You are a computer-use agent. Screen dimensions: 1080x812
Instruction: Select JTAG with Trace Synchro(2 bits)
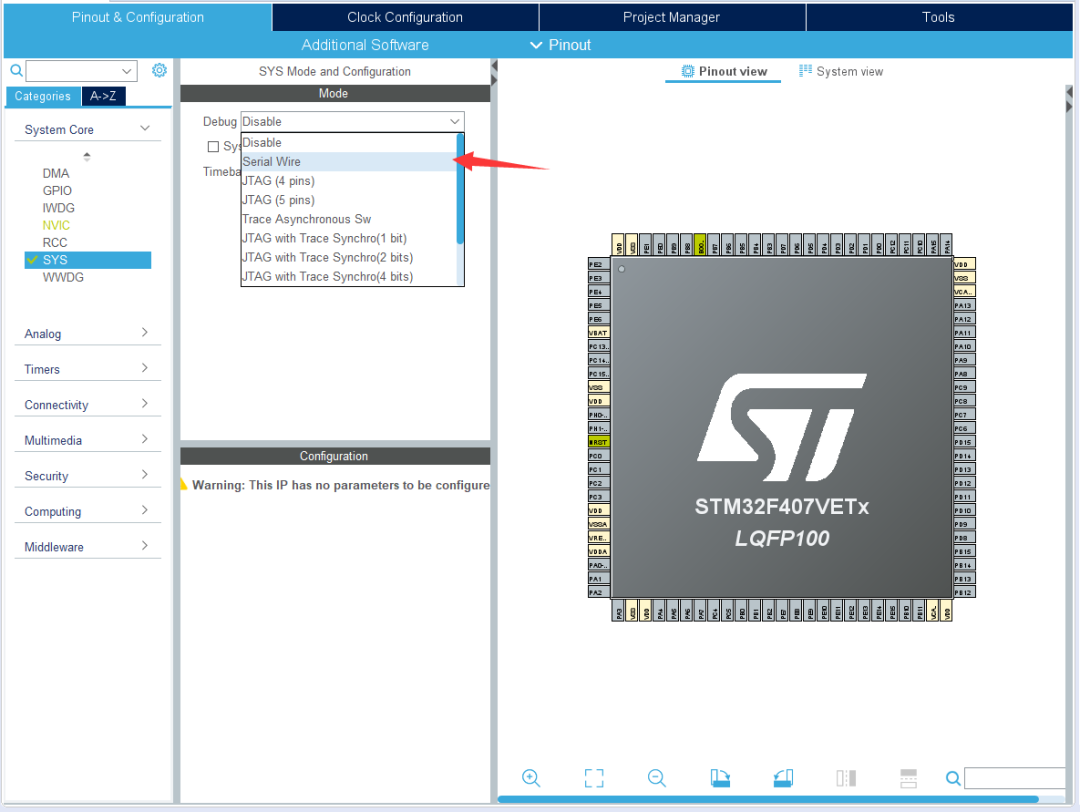point(348,258)
